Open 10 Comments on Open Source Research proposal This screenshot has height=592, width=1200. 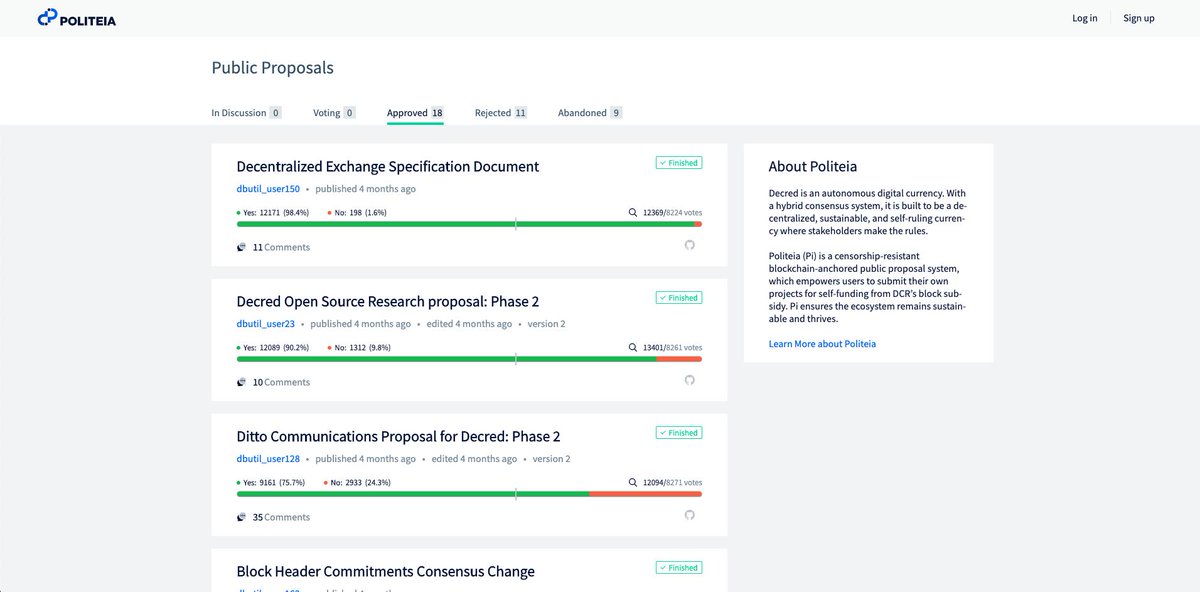pos(281,382)
